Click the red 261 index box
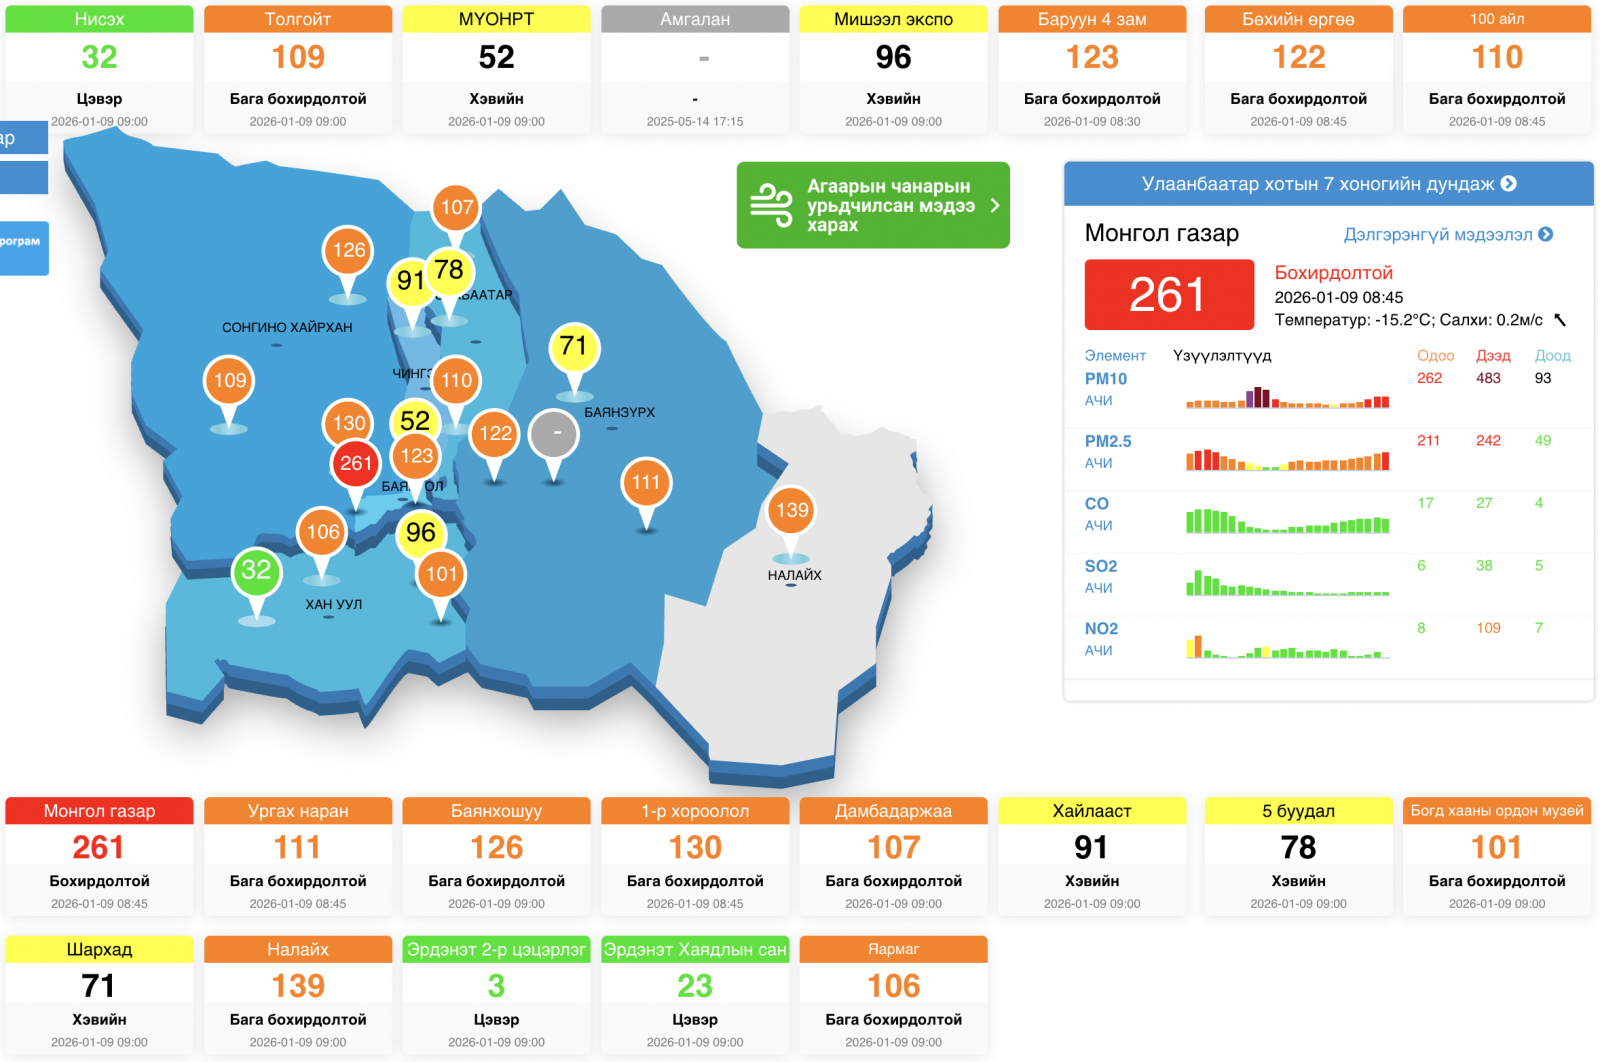This screenshot has width=1600, height=1062. pos(1168,295)
